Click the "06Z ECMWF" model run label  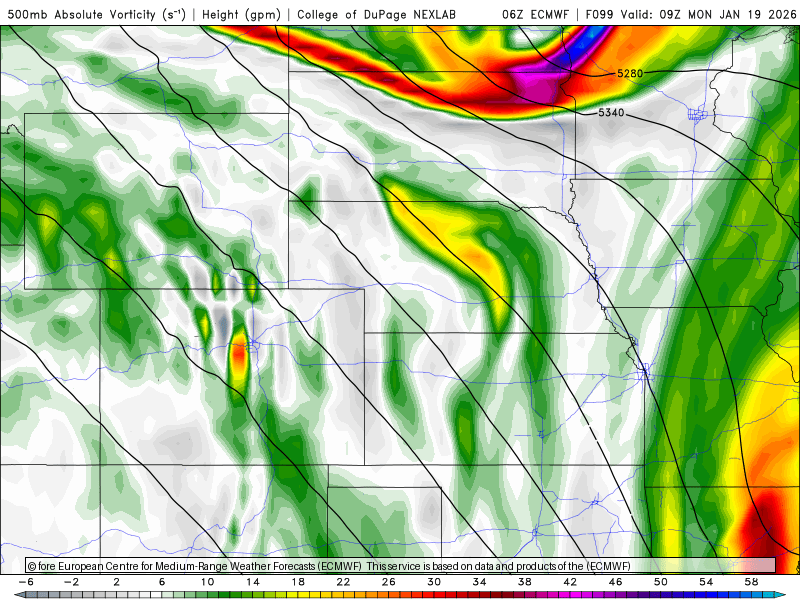535,15
